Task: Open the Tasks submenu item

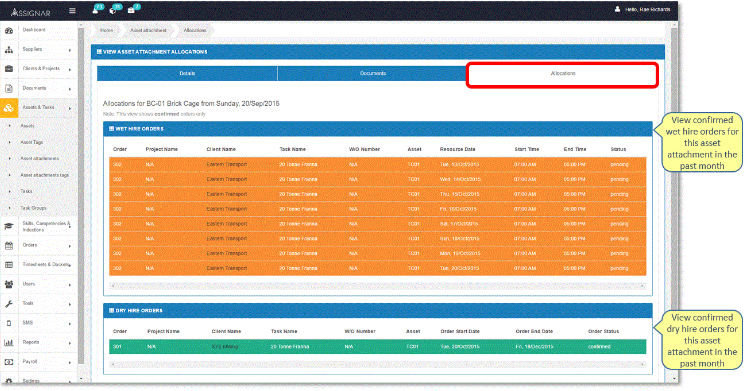Action: pos(26,191)
